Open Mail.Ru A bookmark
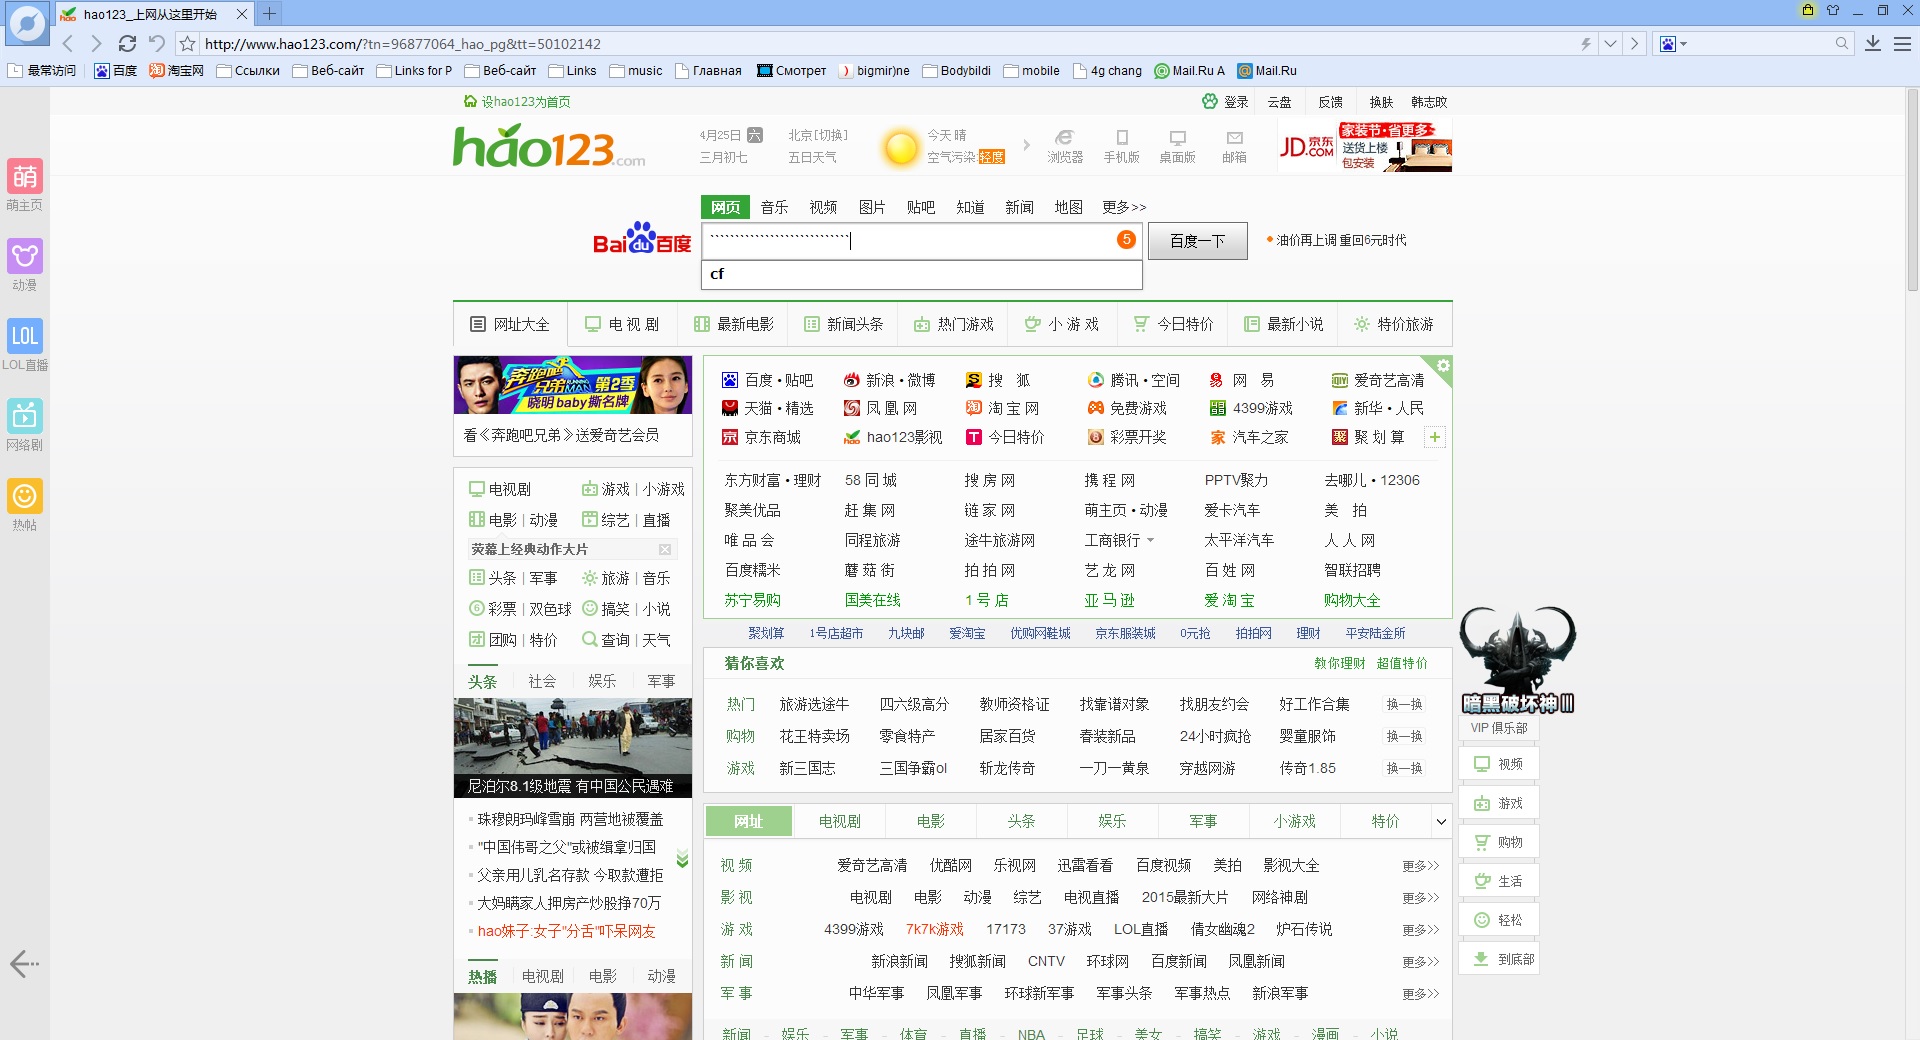This screenshot has width=1920, height=1040. 1190,71
